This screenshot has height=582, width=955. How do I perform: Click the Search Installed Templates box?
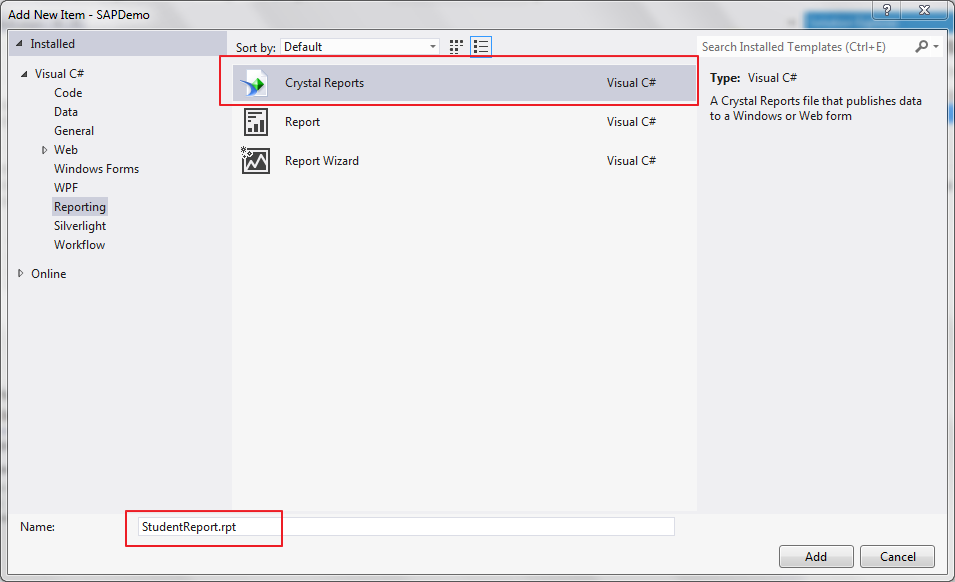click(805, 47)
